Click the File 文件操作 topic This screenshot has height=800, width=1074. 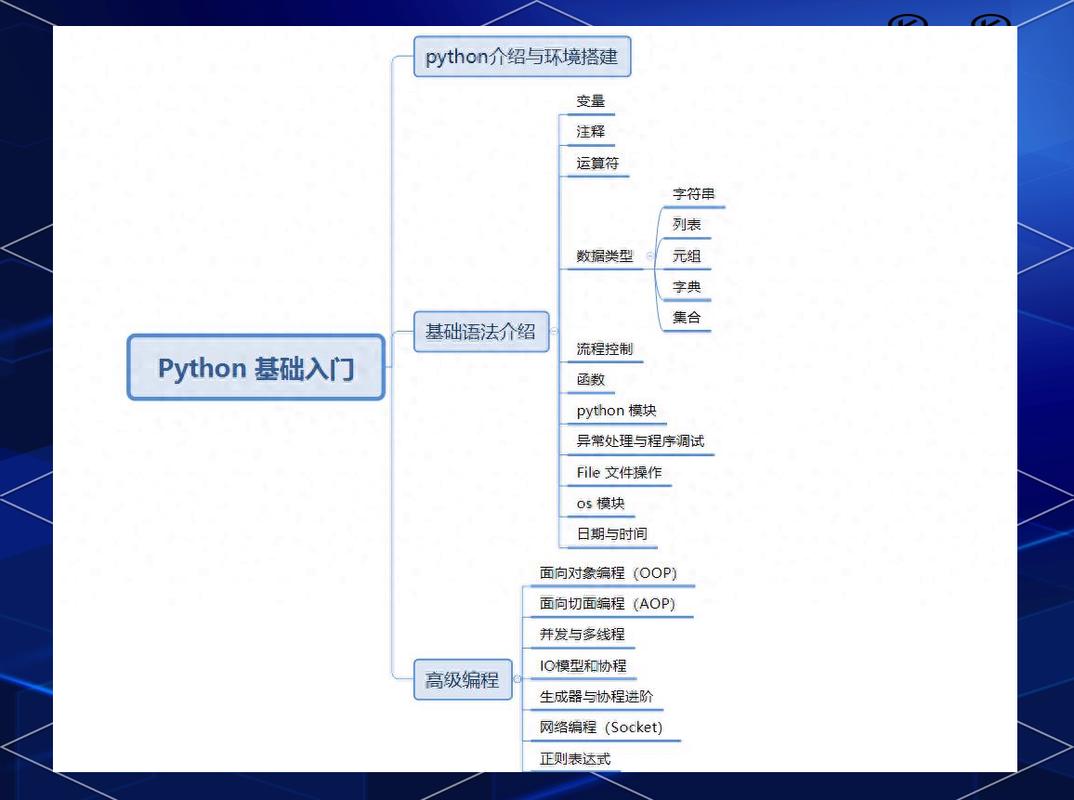point(619,473)
